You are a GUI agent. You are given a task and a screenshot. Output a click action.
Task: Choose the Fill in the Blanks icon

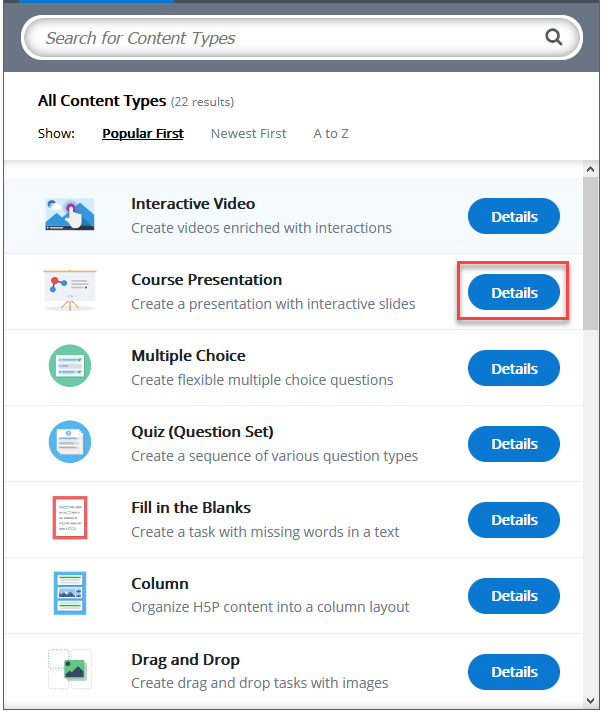coord(70,519)
